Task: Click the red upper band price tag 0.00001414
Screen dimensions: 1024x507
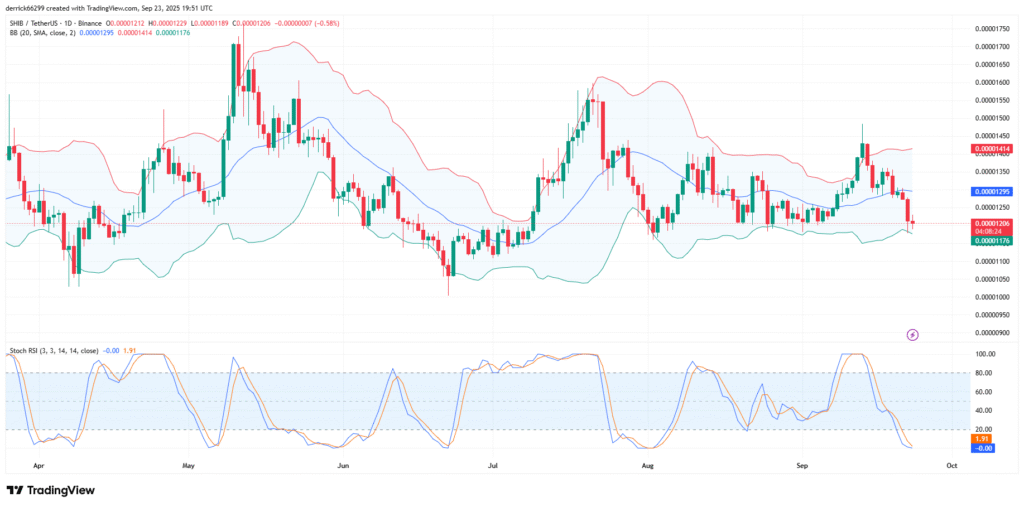Action: pyautogui.click(x=994, y=149)
